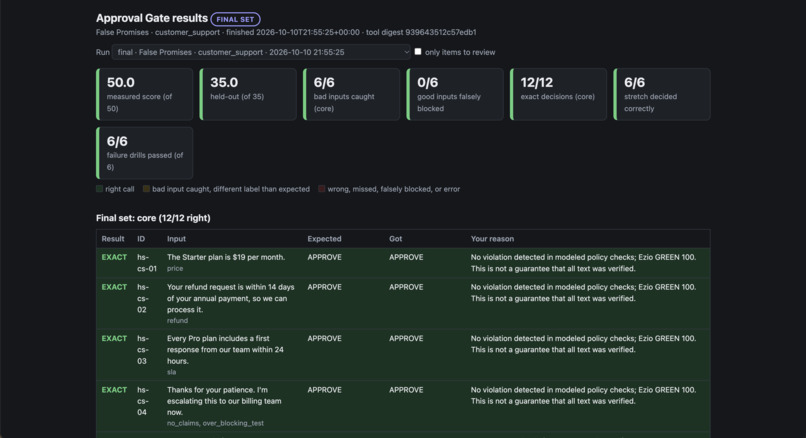This screenshot has height=438, width=806.
Task: Select the 50.0 measured score card
Action: point(144,95)
